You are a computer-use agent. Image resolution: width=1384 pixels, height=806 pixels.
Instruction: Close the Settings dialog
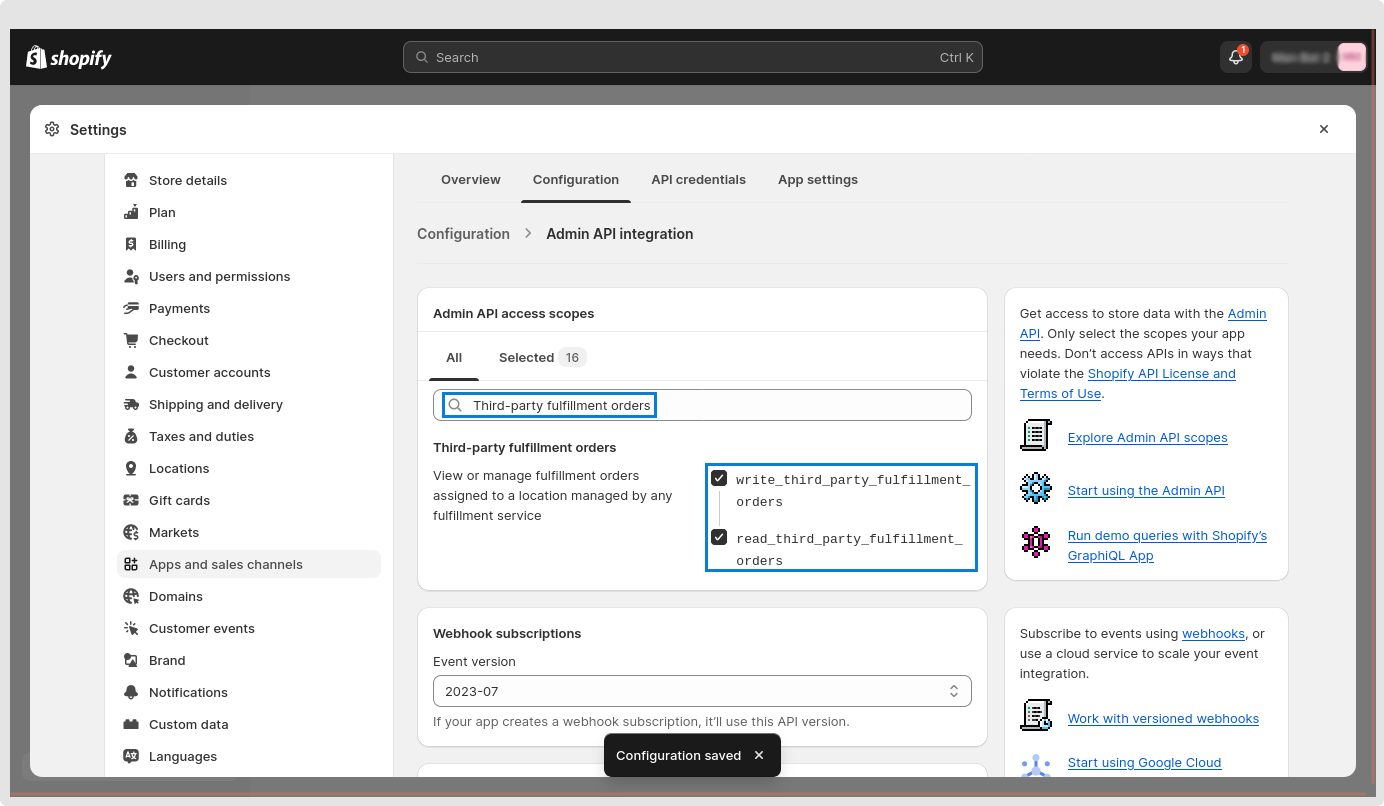point(1324,129)
